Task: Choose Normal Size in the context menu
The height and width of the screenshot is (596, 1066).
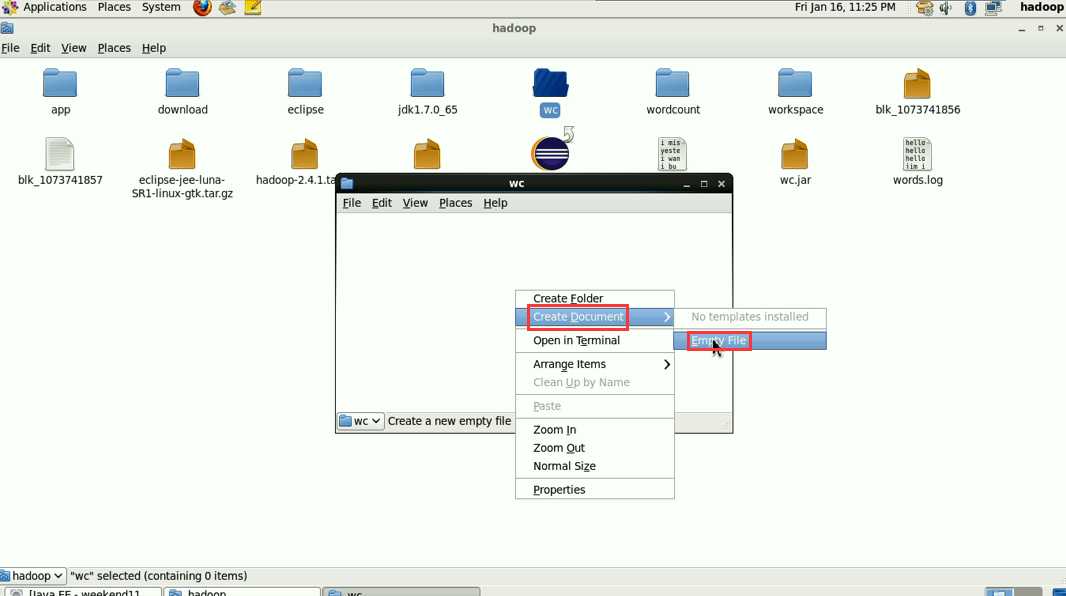Action: [595, 466]
